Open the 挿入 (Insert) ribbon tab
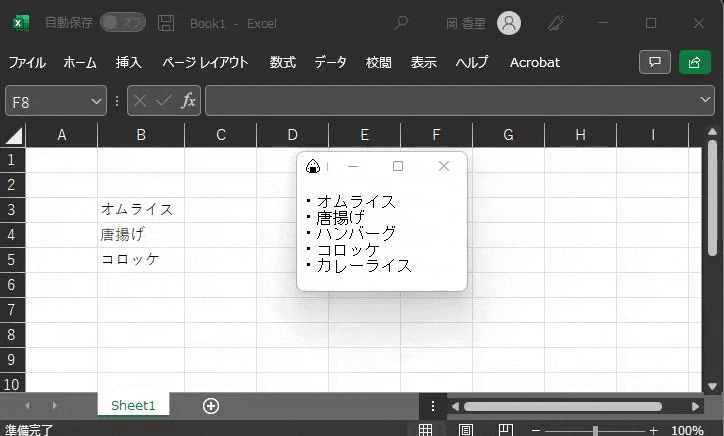This screenshot has height=436, width=724. click(x=129, y=62)
